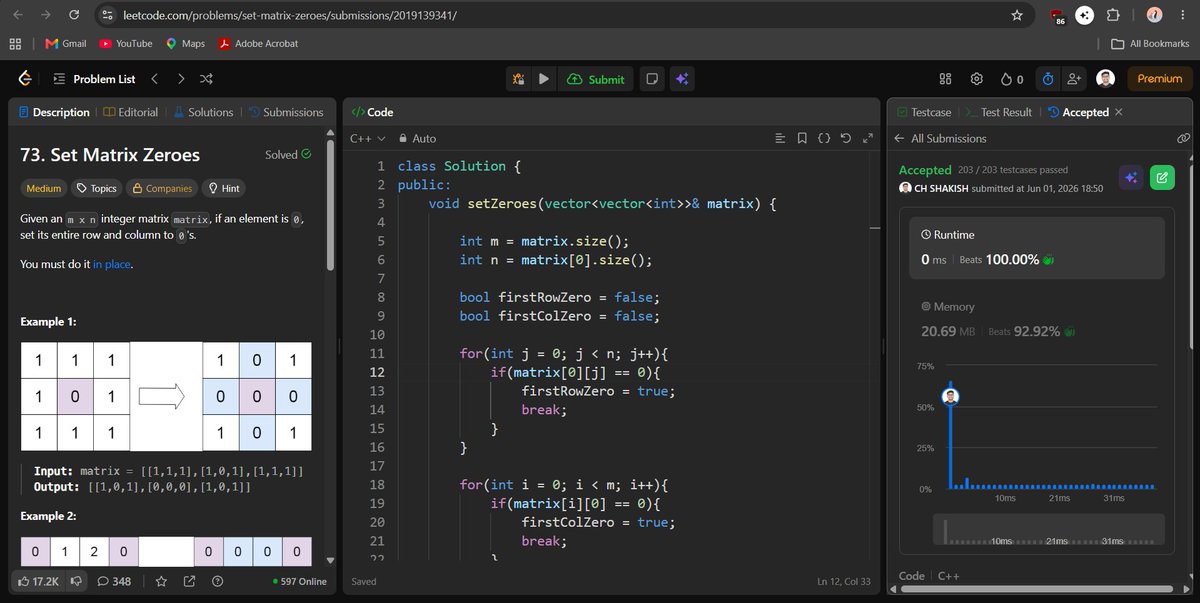
Task: Open the feedback help question icon
Action: [x=217, y=581]
